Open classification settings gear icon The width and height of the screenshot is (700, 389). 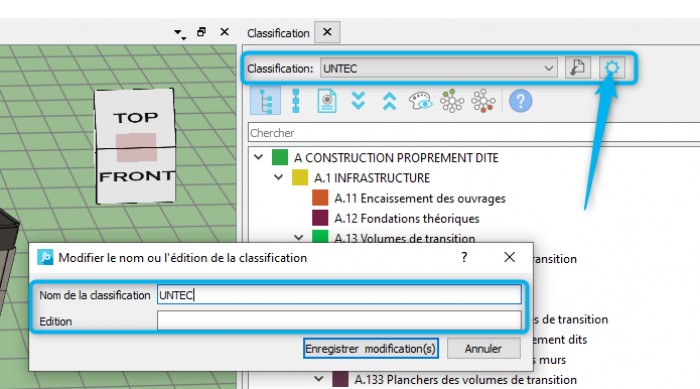pyautogui.click(x=612, y=68)
